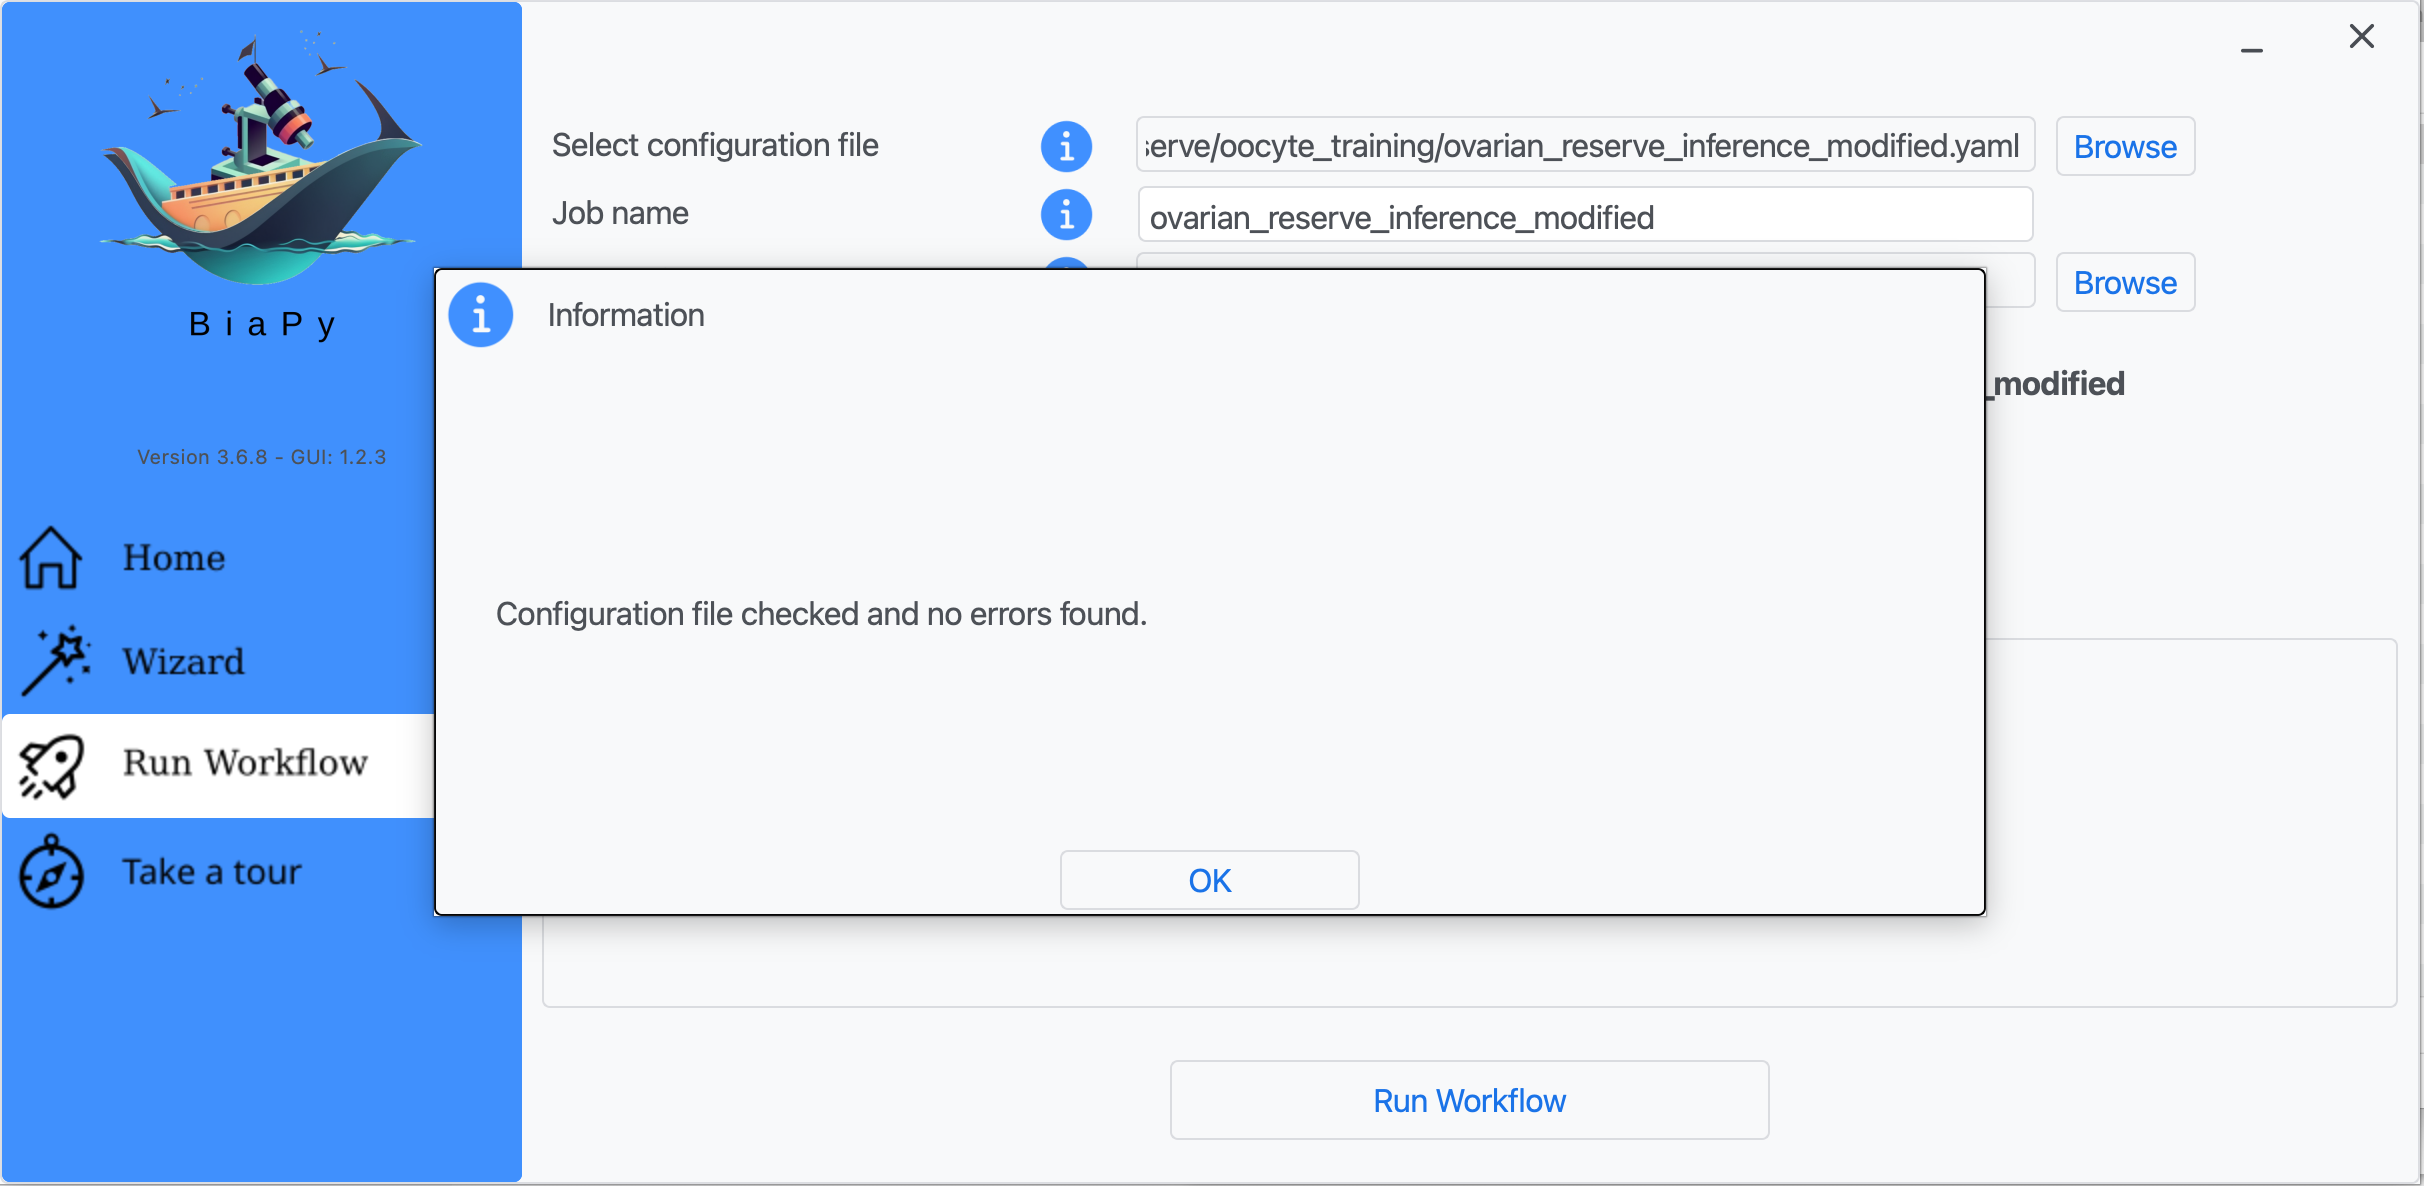Click the Version 3.6.8 - GUI: 1.2.3 text

(x=261, y=457)
